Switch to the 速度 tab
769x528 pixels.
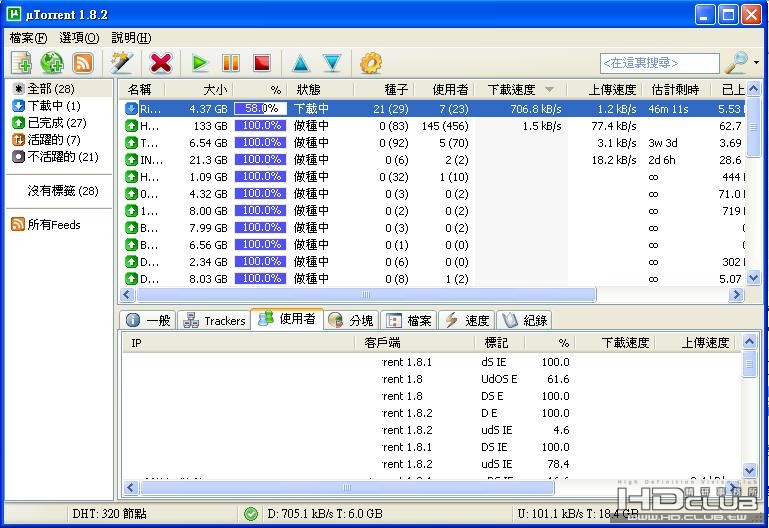(467, 321)
